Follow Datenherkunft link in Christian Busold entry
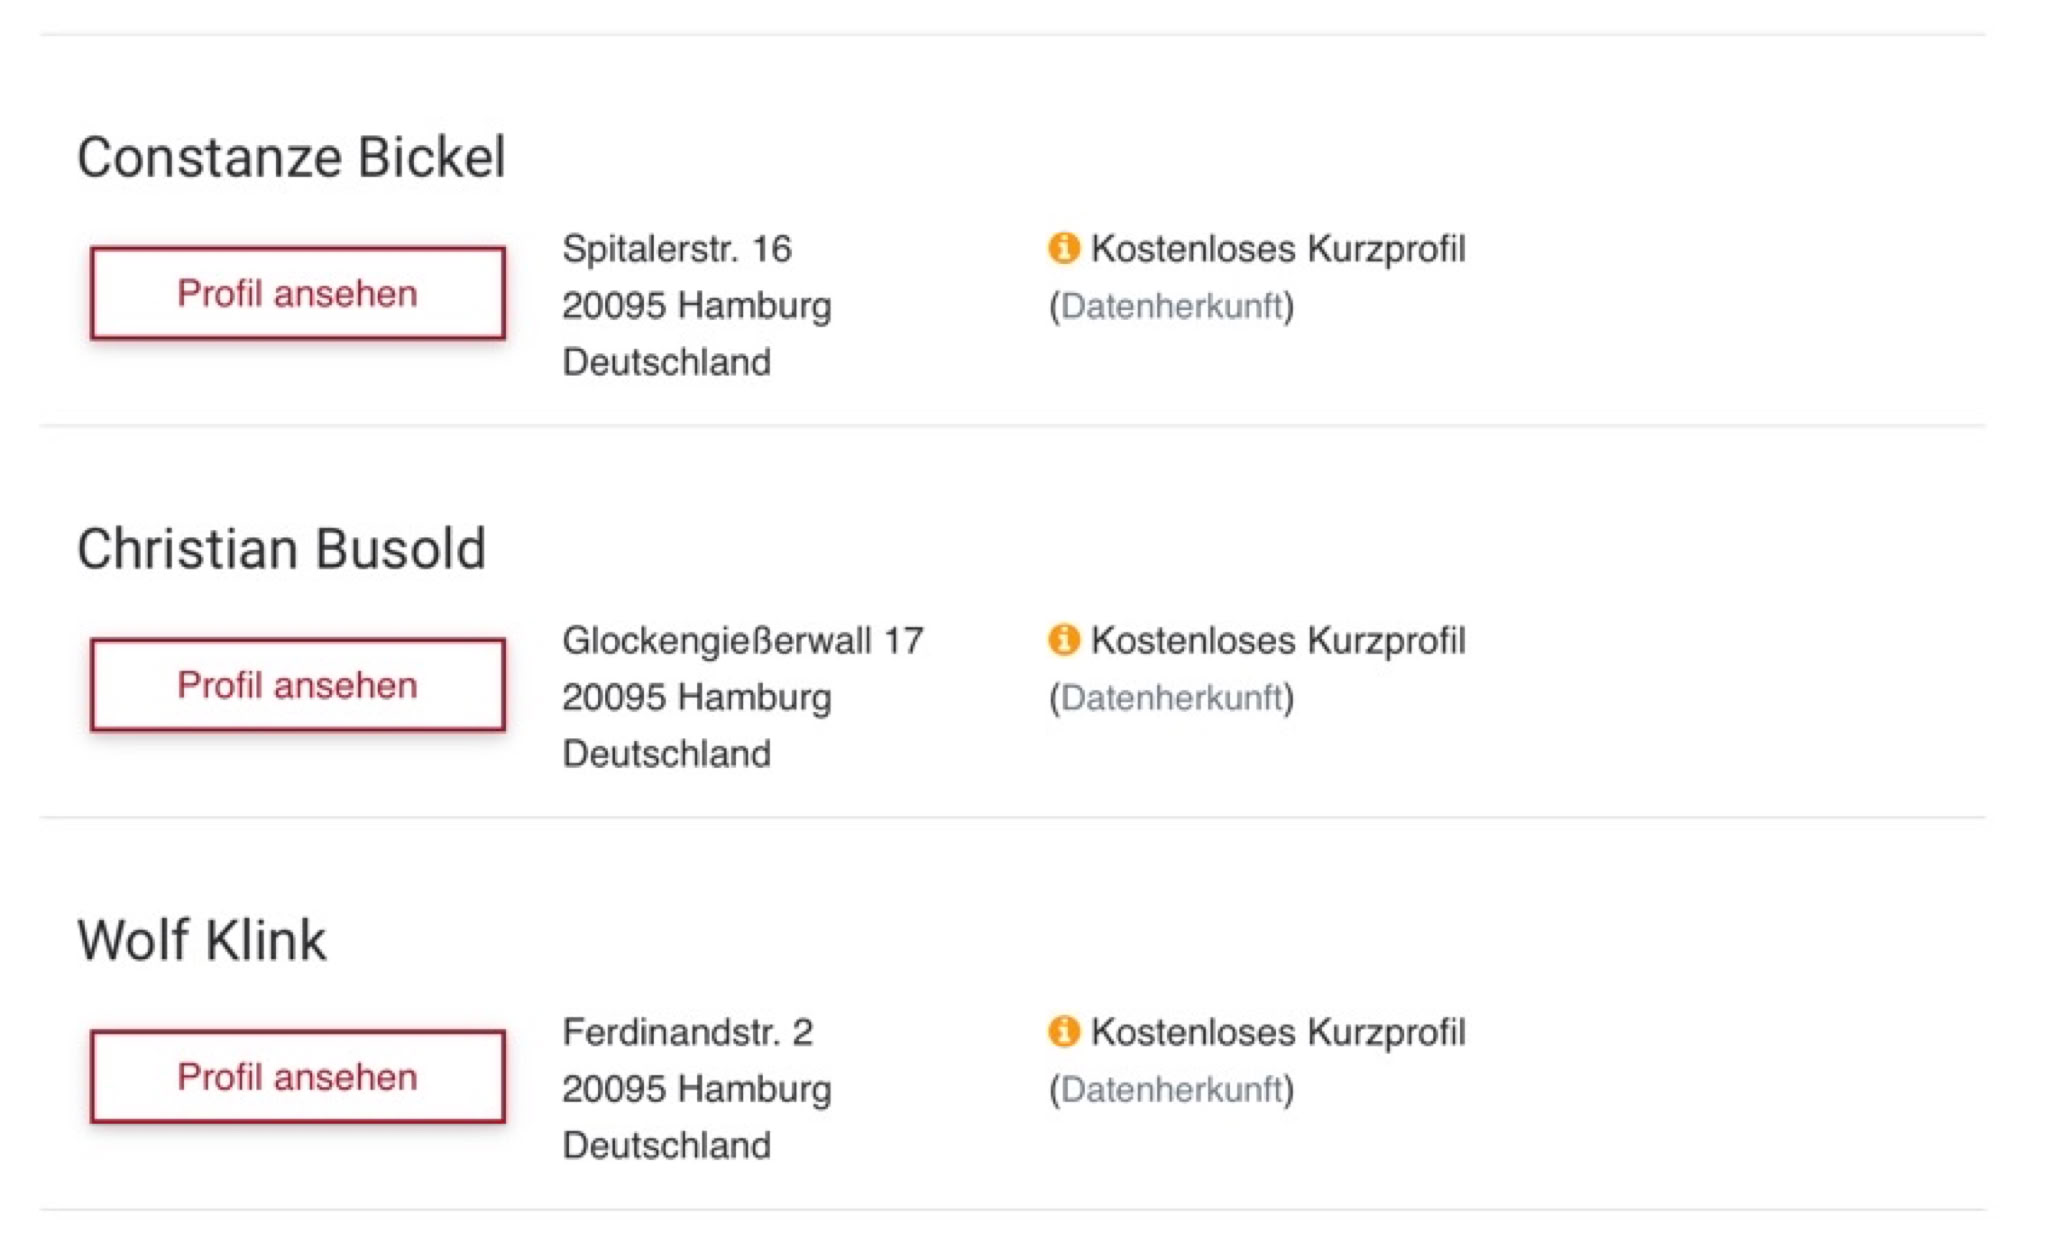Viewport: 2058px width, 1252px height. click(x=1171, y=697)
